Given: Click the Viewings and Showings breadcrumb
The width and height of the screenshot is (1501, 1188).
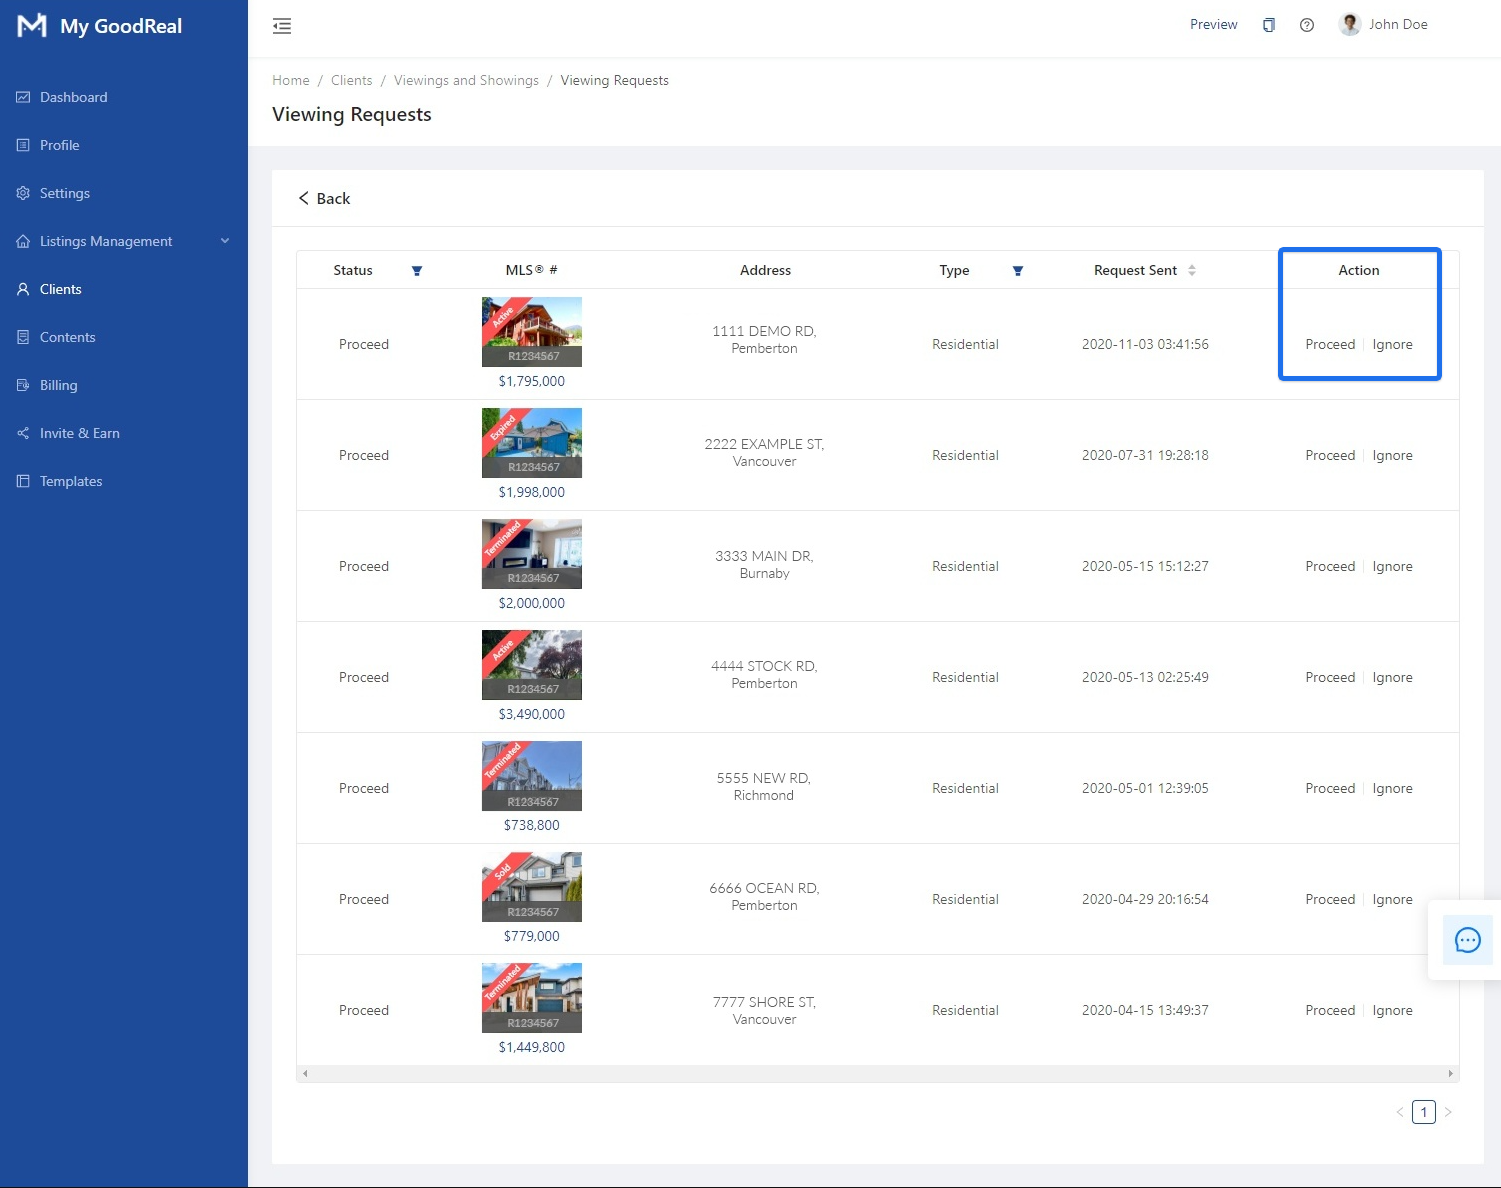Looking at the screenshot, I should click(x=466, y=80).
